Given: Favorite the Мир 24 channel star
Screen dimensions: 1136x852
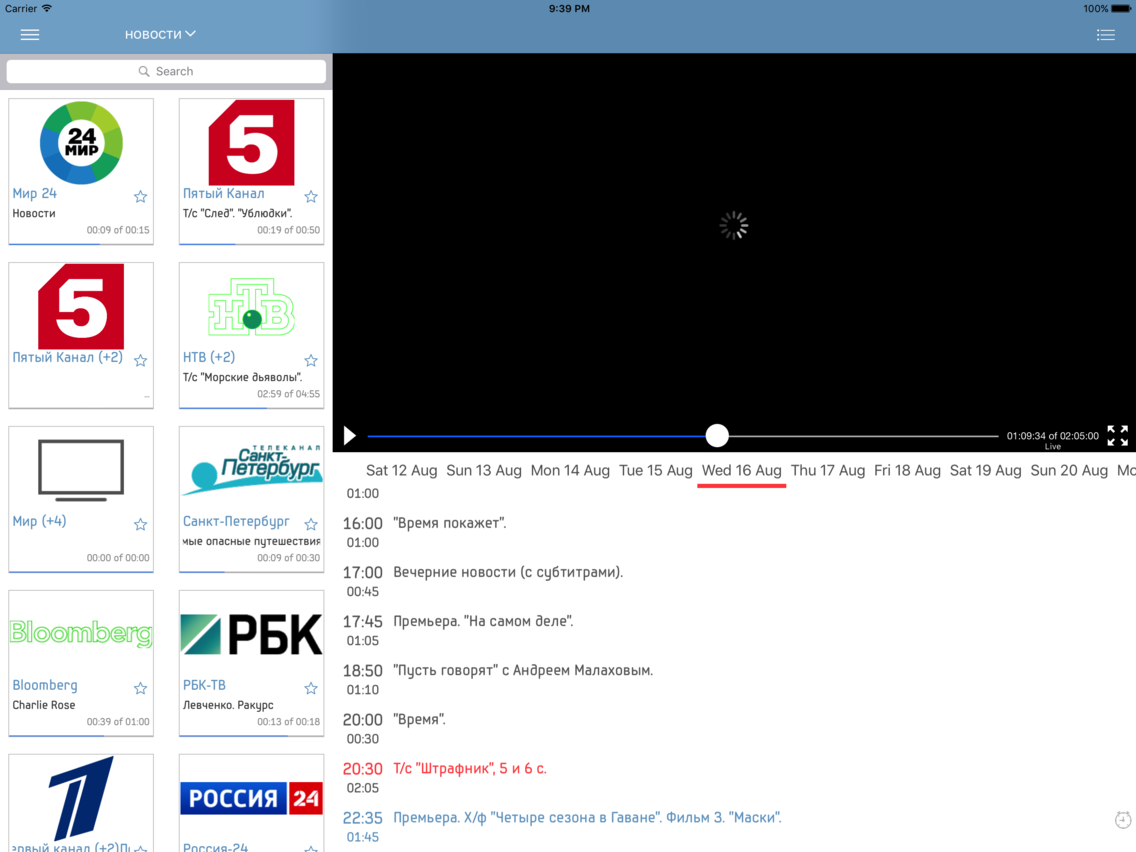Looking at the screenshot, I should 141,196.
